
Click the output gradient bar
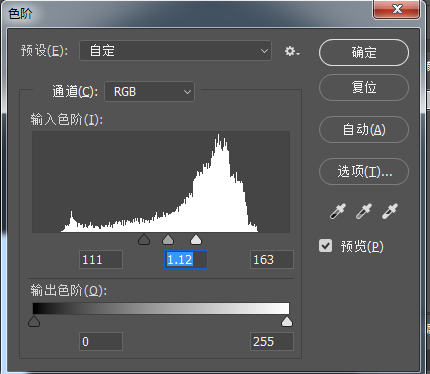point(161,308)
